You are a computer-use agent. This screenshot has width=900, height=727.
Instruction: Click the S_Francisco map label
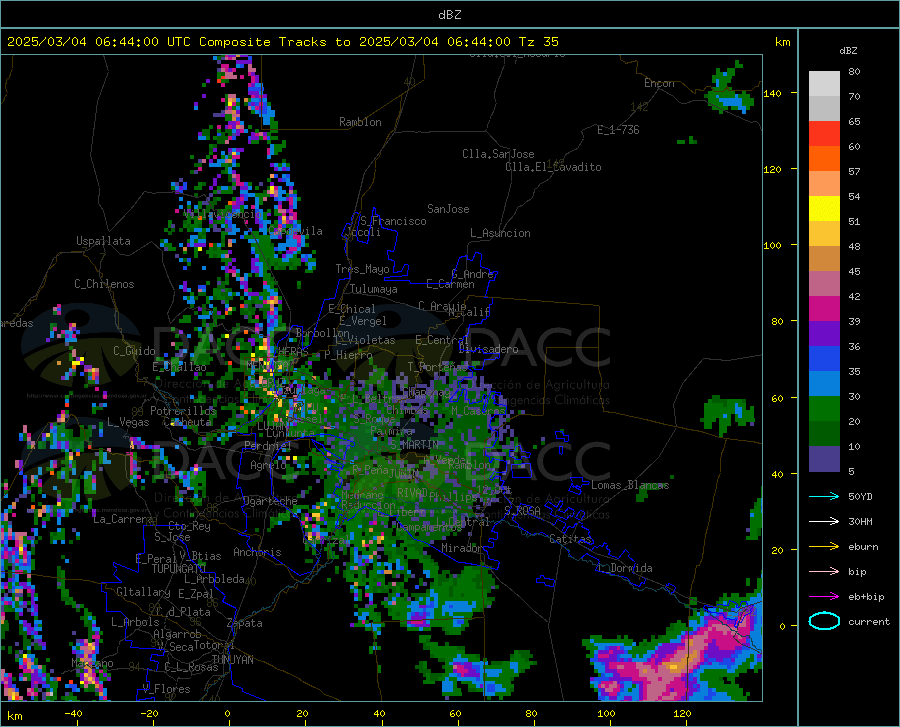coord(393,221)
